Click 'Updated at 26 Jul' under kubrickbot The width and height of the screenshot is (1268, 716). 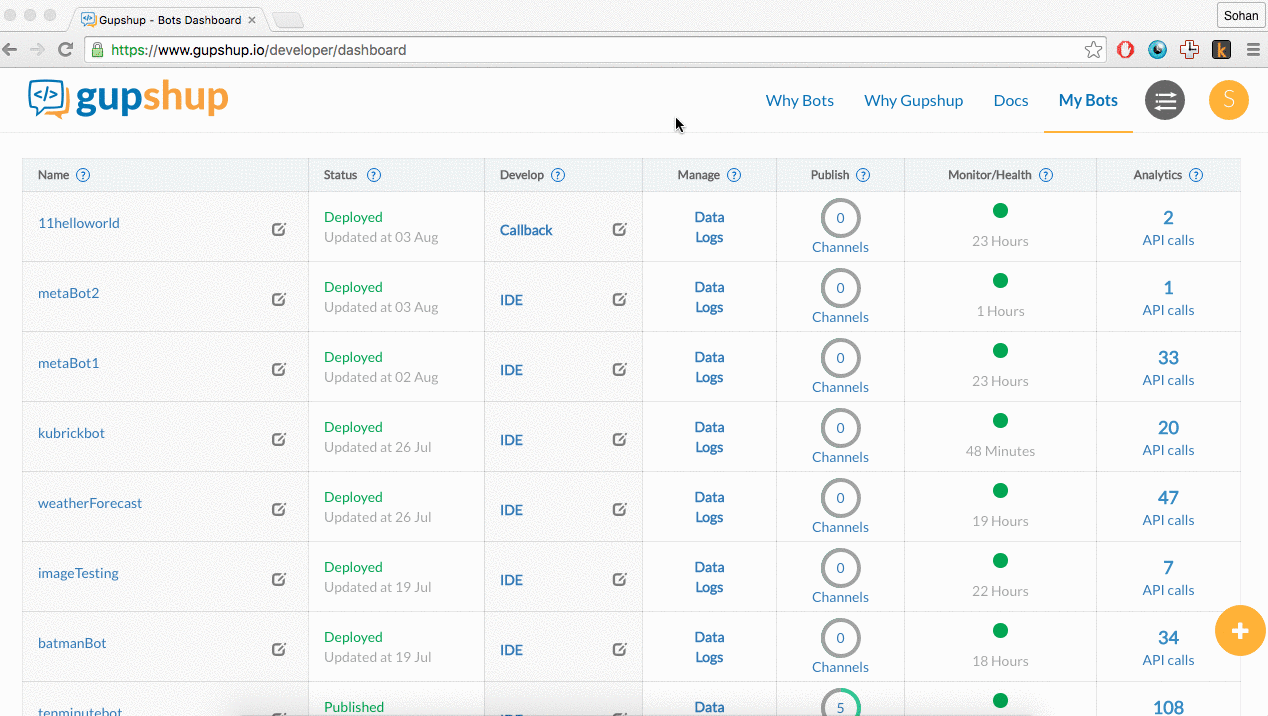(x=378, y=447)
